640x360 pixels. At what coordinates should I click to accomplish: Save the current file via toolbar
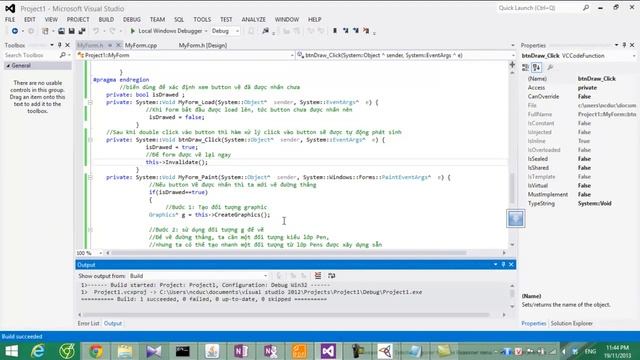point(71,31)
